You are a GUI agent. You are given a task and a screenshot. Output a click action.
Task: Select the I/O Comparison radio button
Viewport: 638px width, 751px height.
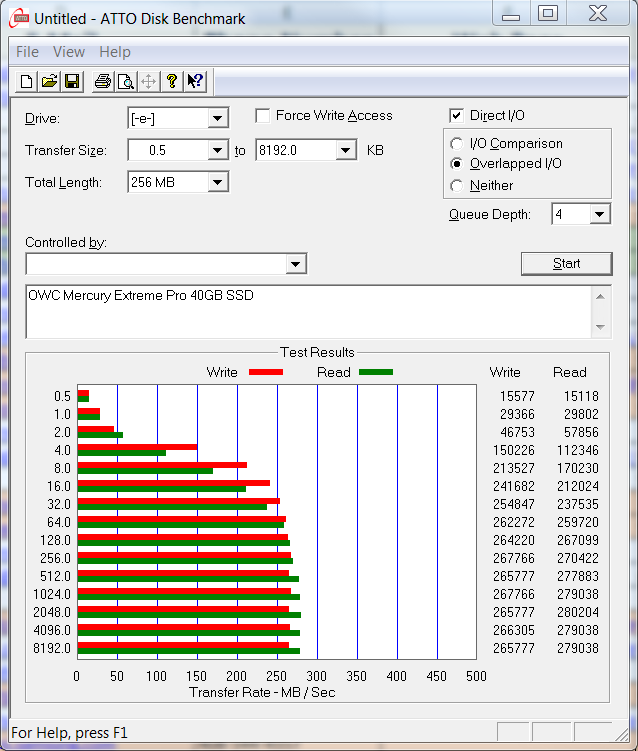tap(457, 144)
